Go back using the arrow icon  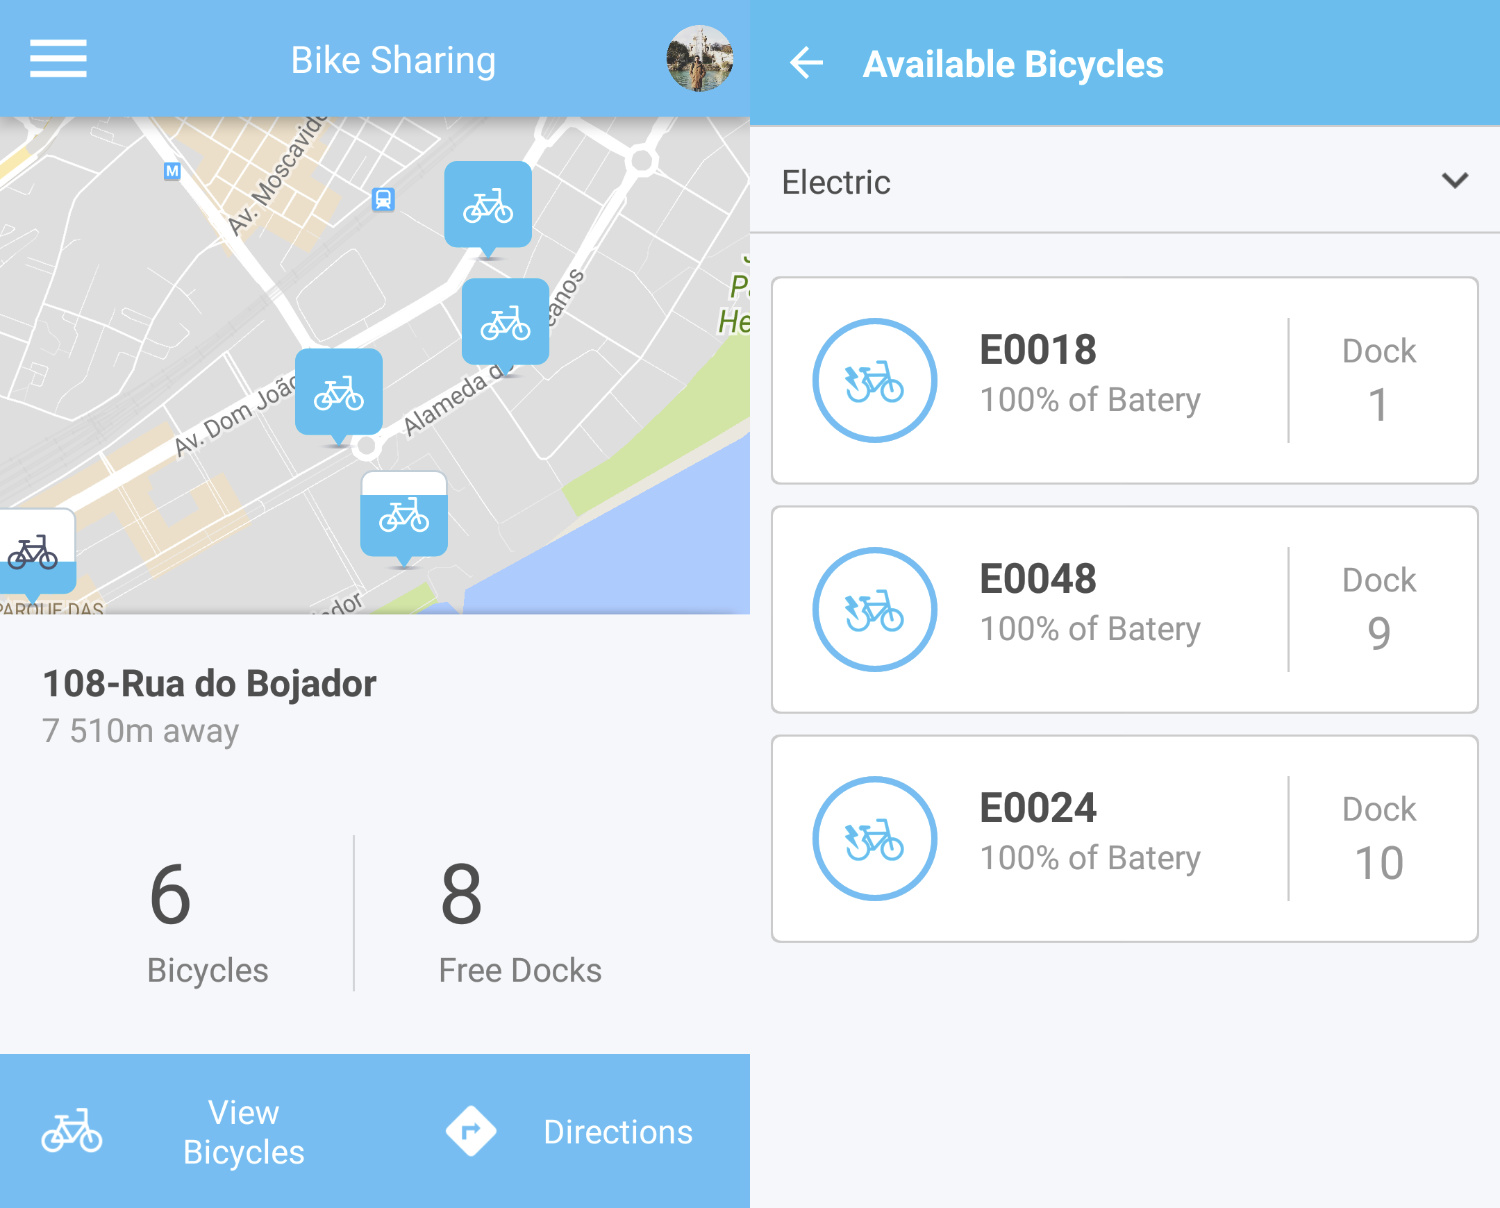(x=806, y=64)
